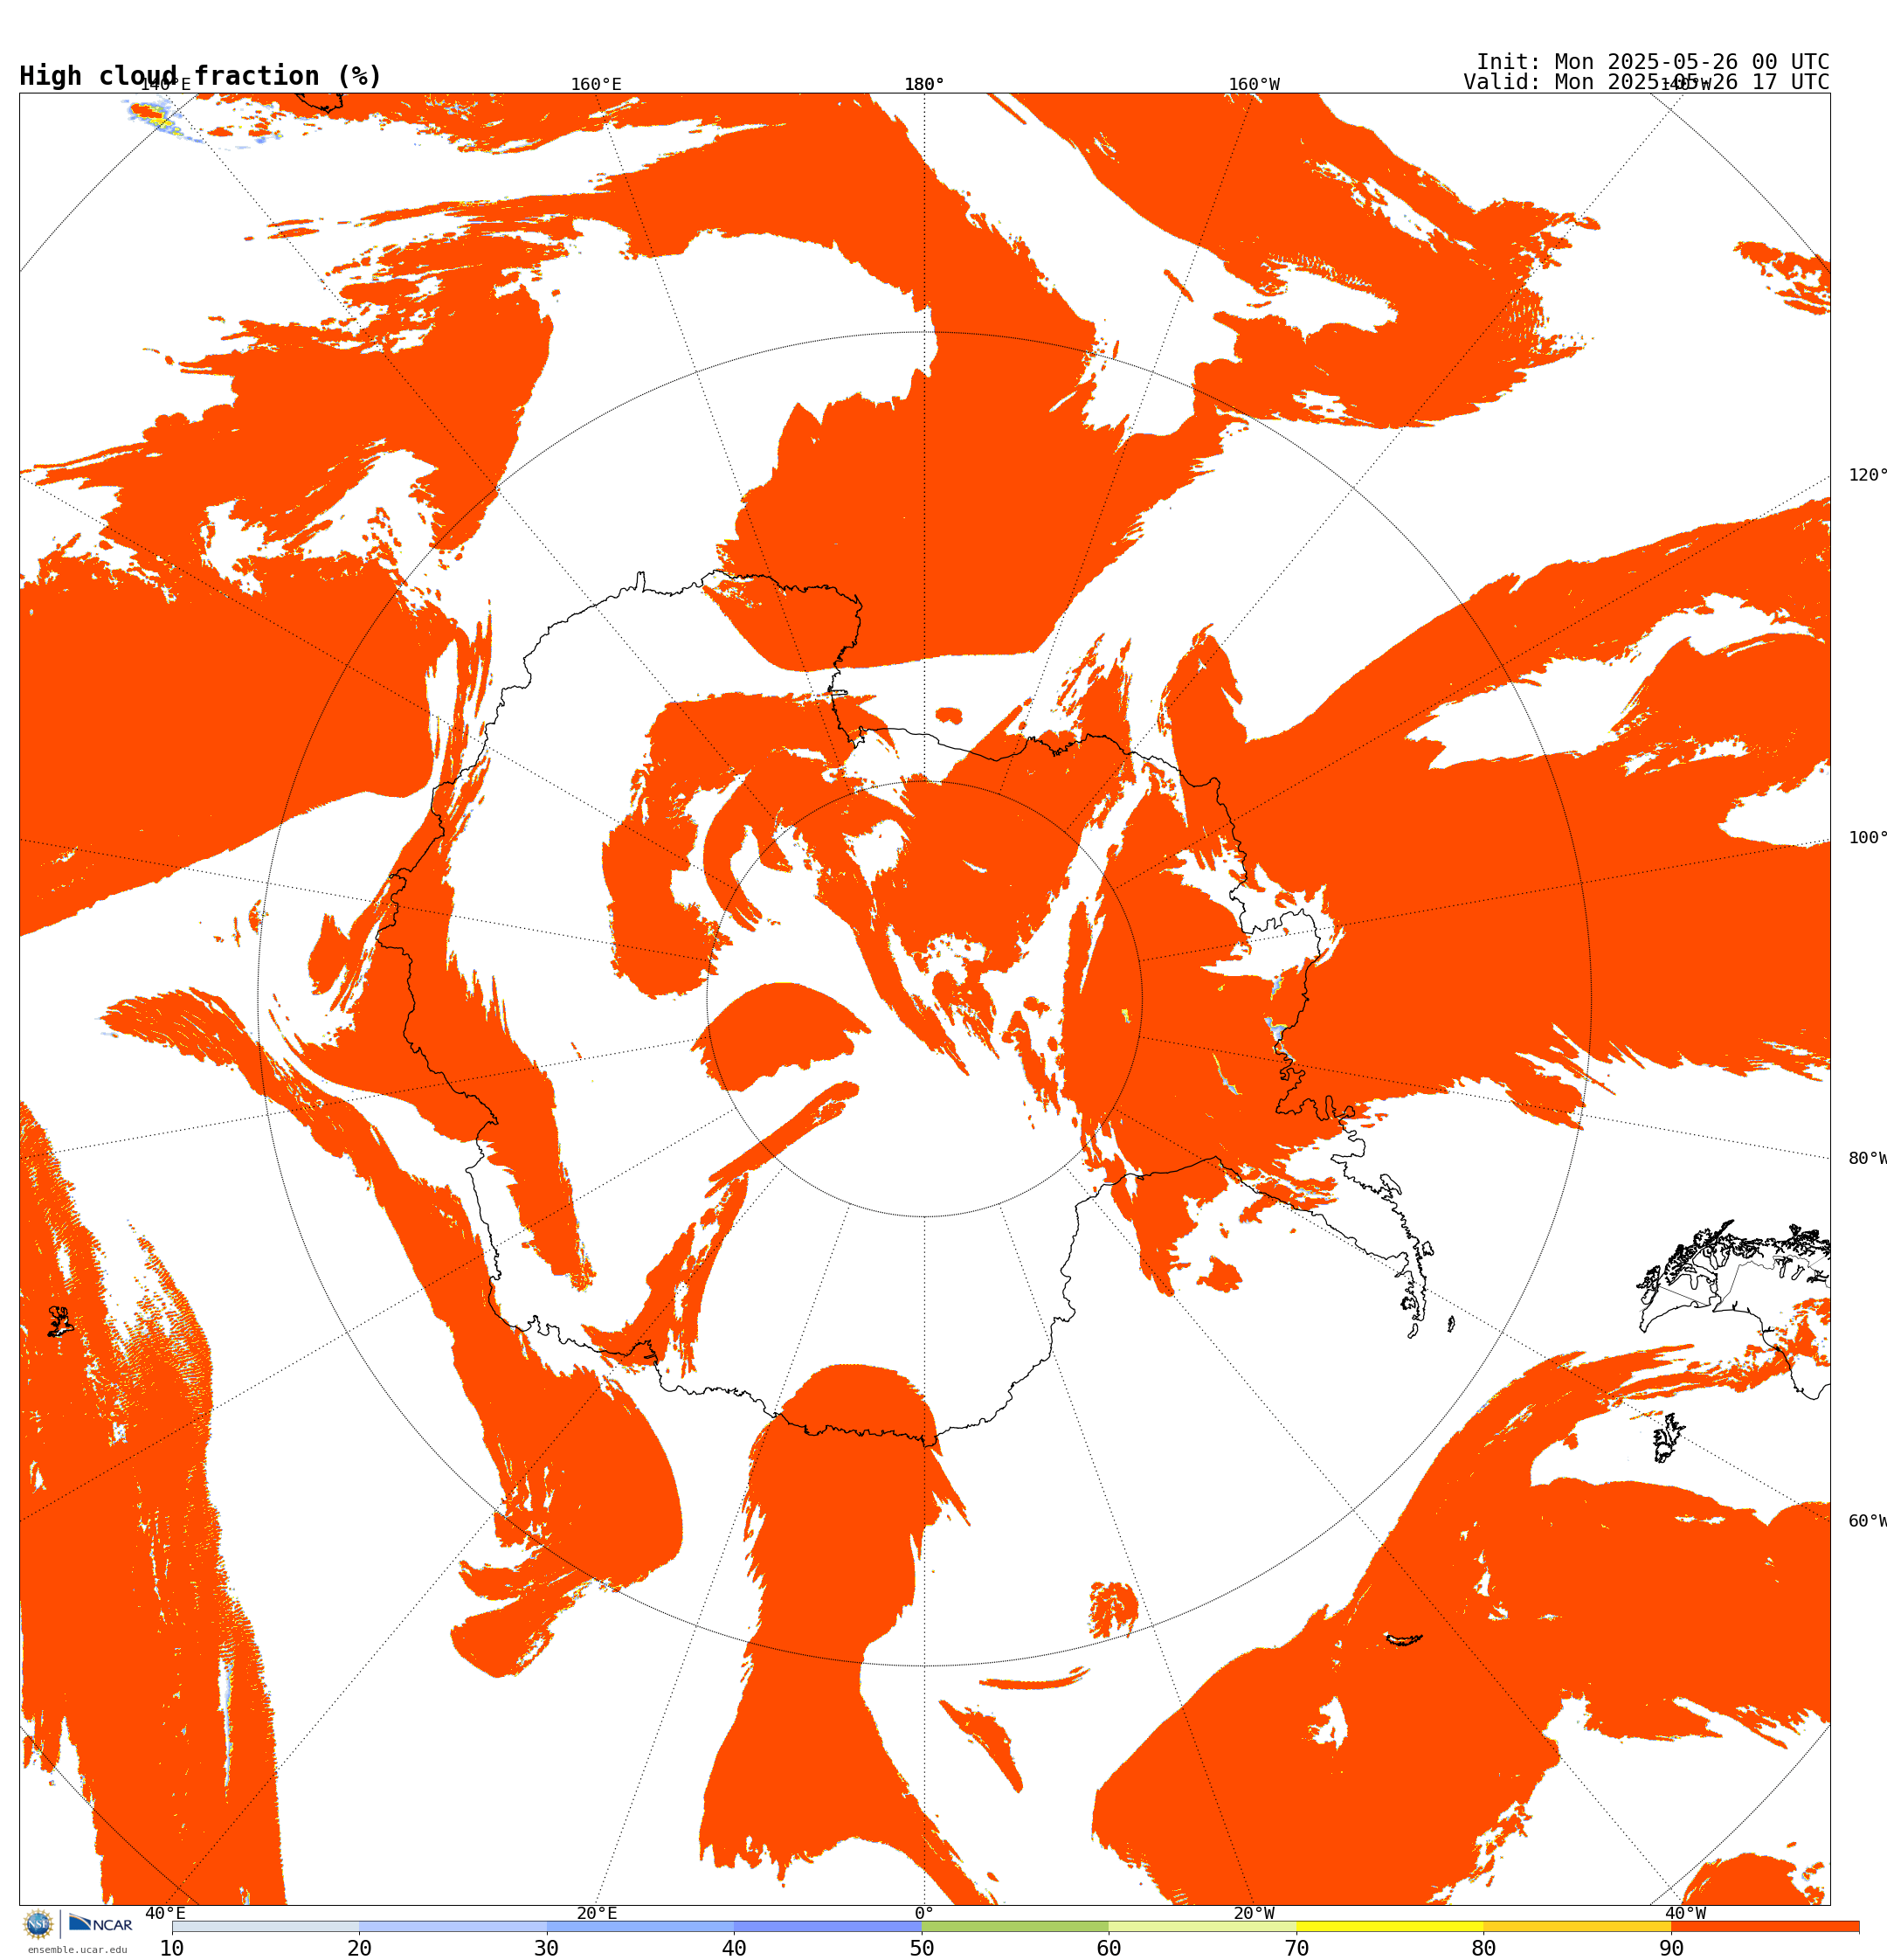Click the '160°W' longitude label

1254,84
